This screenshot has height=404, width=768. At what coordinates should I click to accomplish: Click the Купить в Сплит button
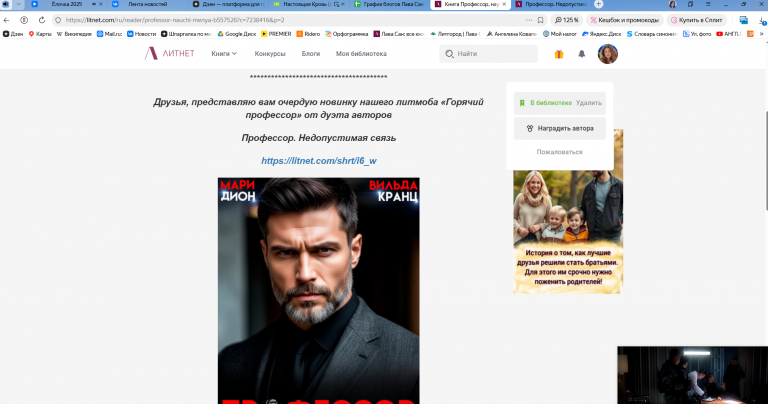[696, 20]
